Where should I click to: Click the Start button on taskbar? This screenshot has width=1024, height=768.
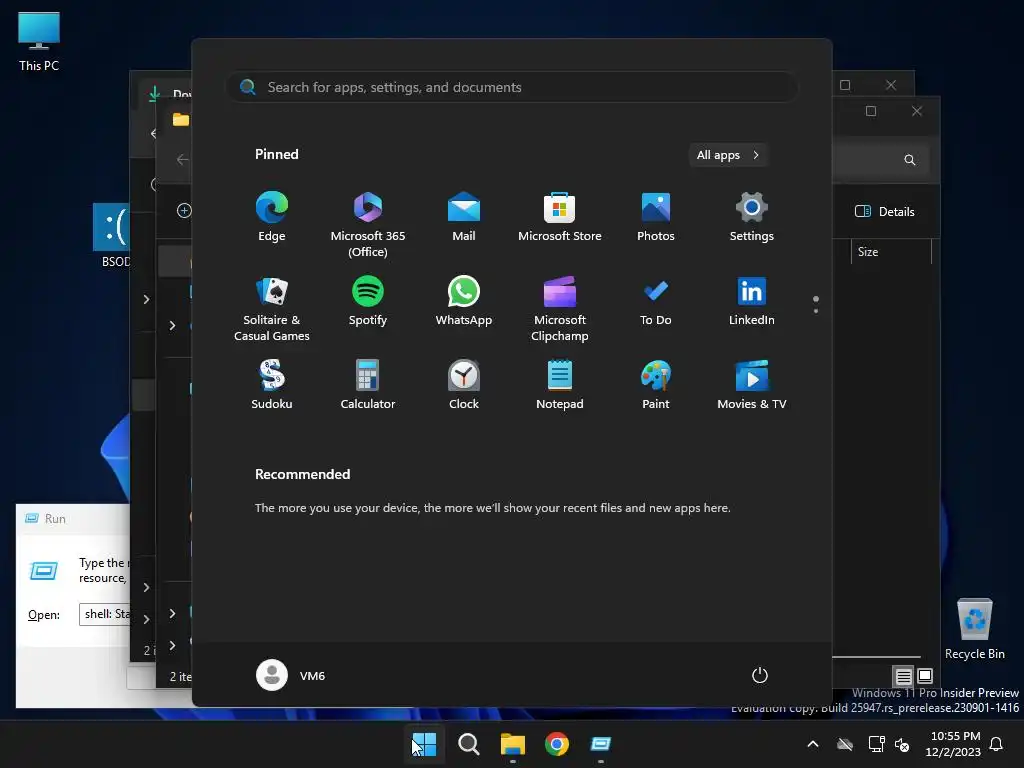424,744
